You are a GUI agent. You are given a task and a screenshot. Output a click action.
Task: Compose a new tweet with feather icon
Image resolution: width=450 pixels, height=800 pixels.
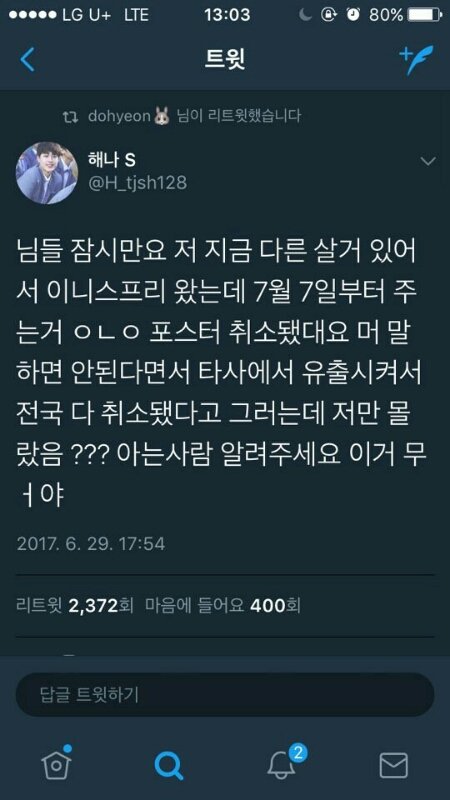[416, 59]
